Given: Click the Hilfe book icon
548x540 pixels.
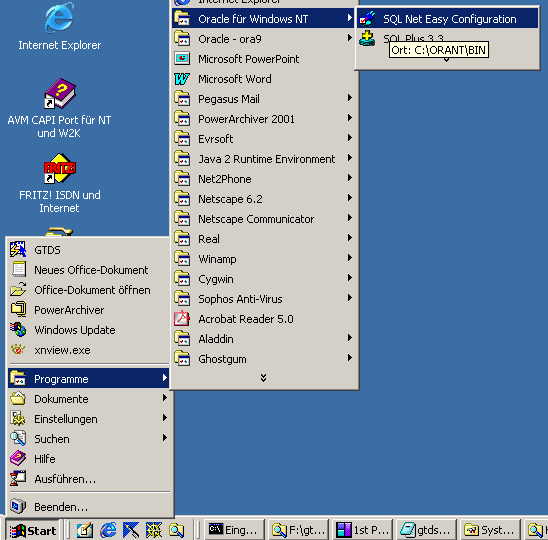Looking at the screenshot, I should [18, 458].
